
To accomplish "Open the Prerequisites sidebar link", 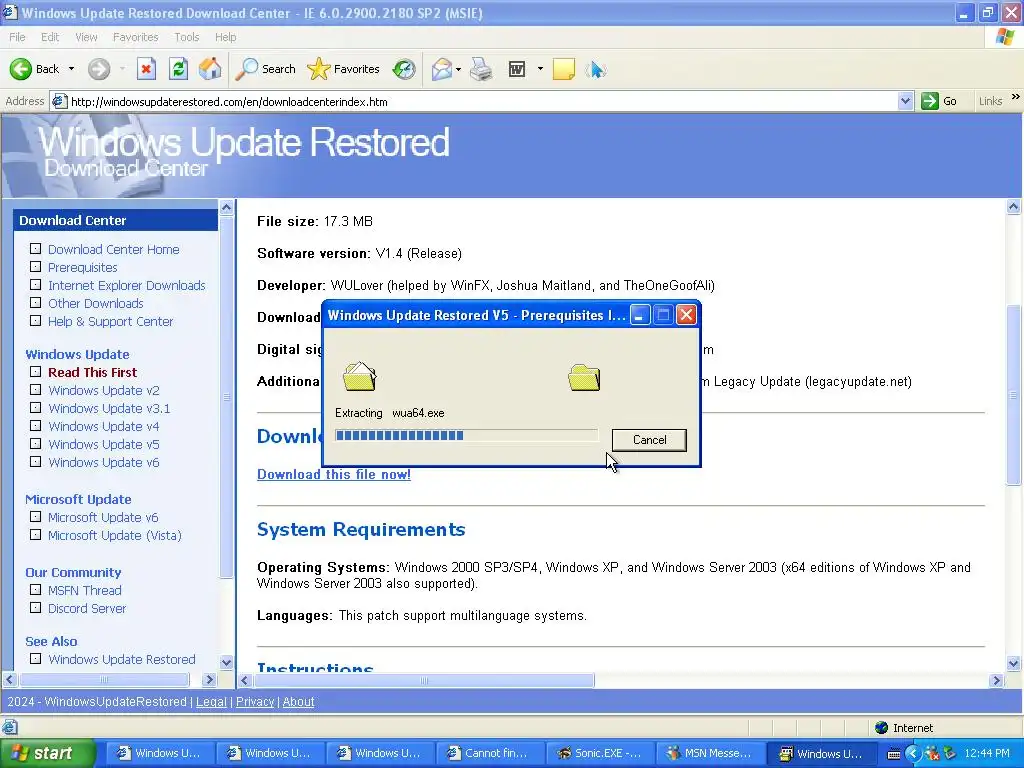I will pyautogui.click(x=83, y=268).
